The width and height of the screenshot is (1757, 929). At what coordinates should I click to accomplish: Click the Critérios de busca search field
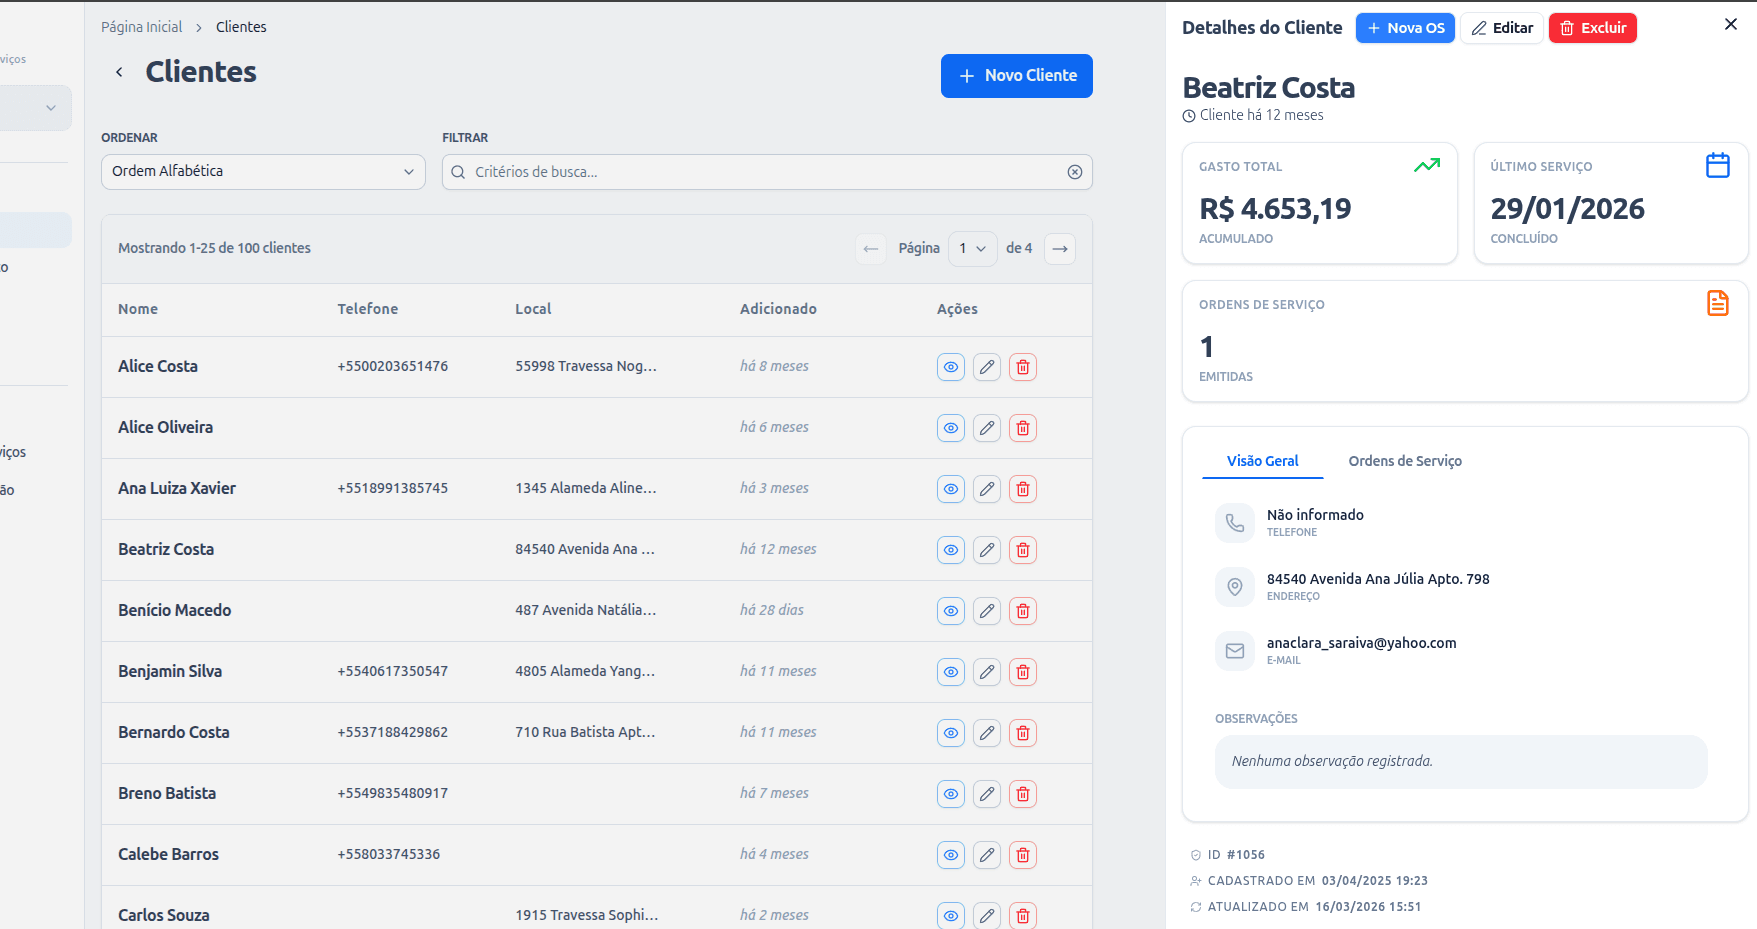click(x=766, y=172)
